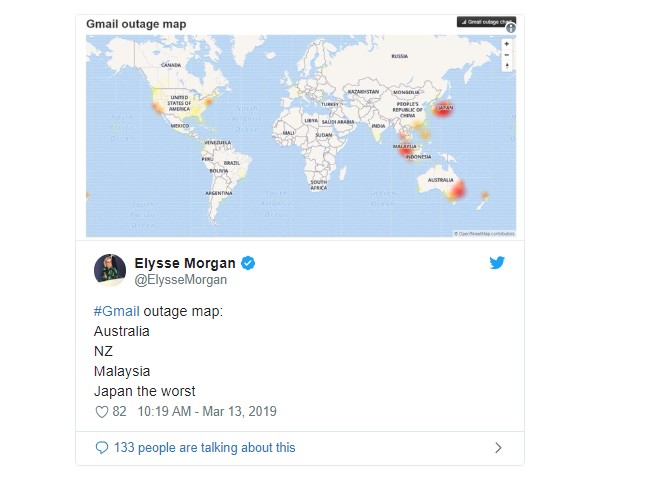Like the tweet with heart icon
Viewport: 651px width, 481px height.
(100, 411)
